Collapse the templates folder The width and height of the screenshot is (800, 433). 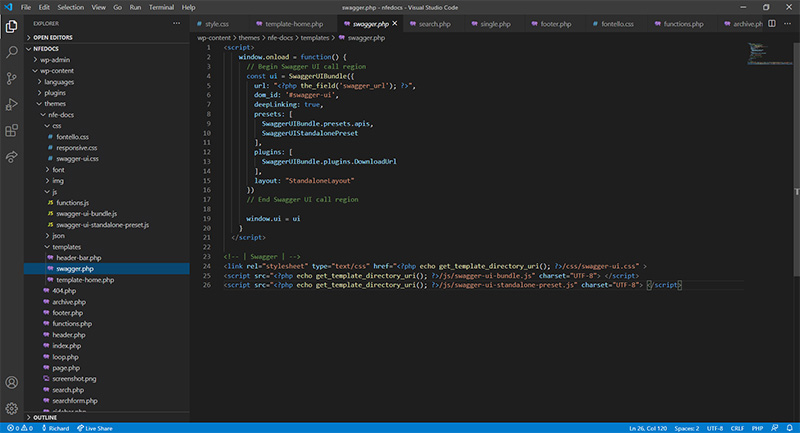point(67,246)
